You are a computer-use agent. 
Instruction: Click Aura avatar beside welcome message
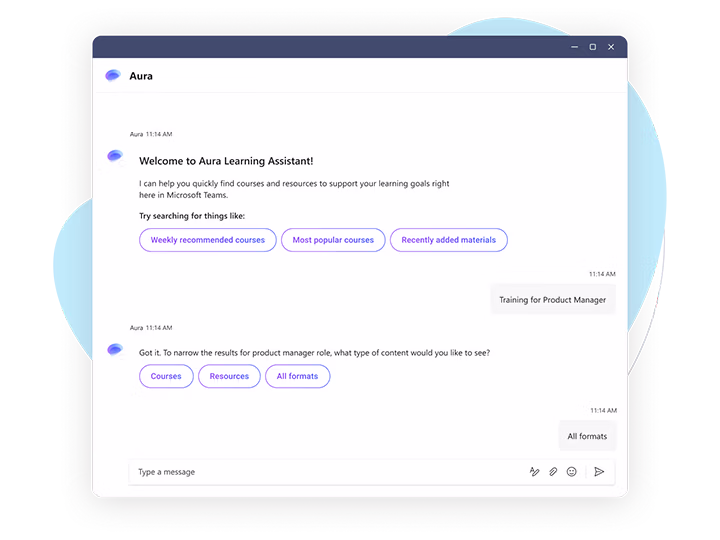coord(115,156)
